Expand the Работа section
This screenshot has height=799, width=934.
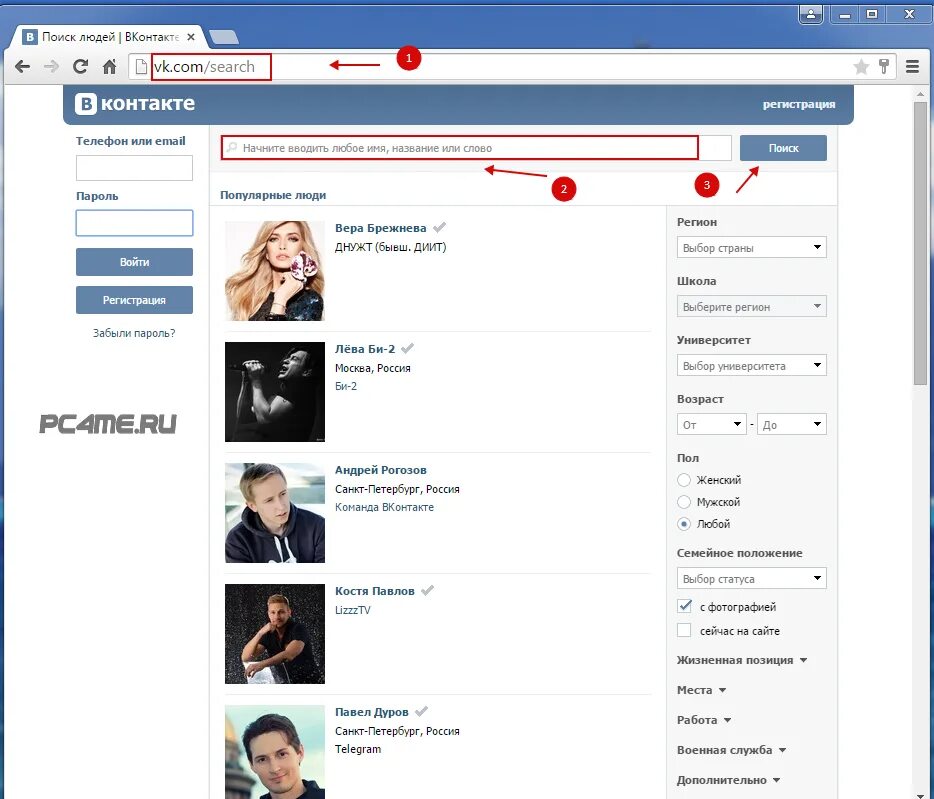click(703, 720)
